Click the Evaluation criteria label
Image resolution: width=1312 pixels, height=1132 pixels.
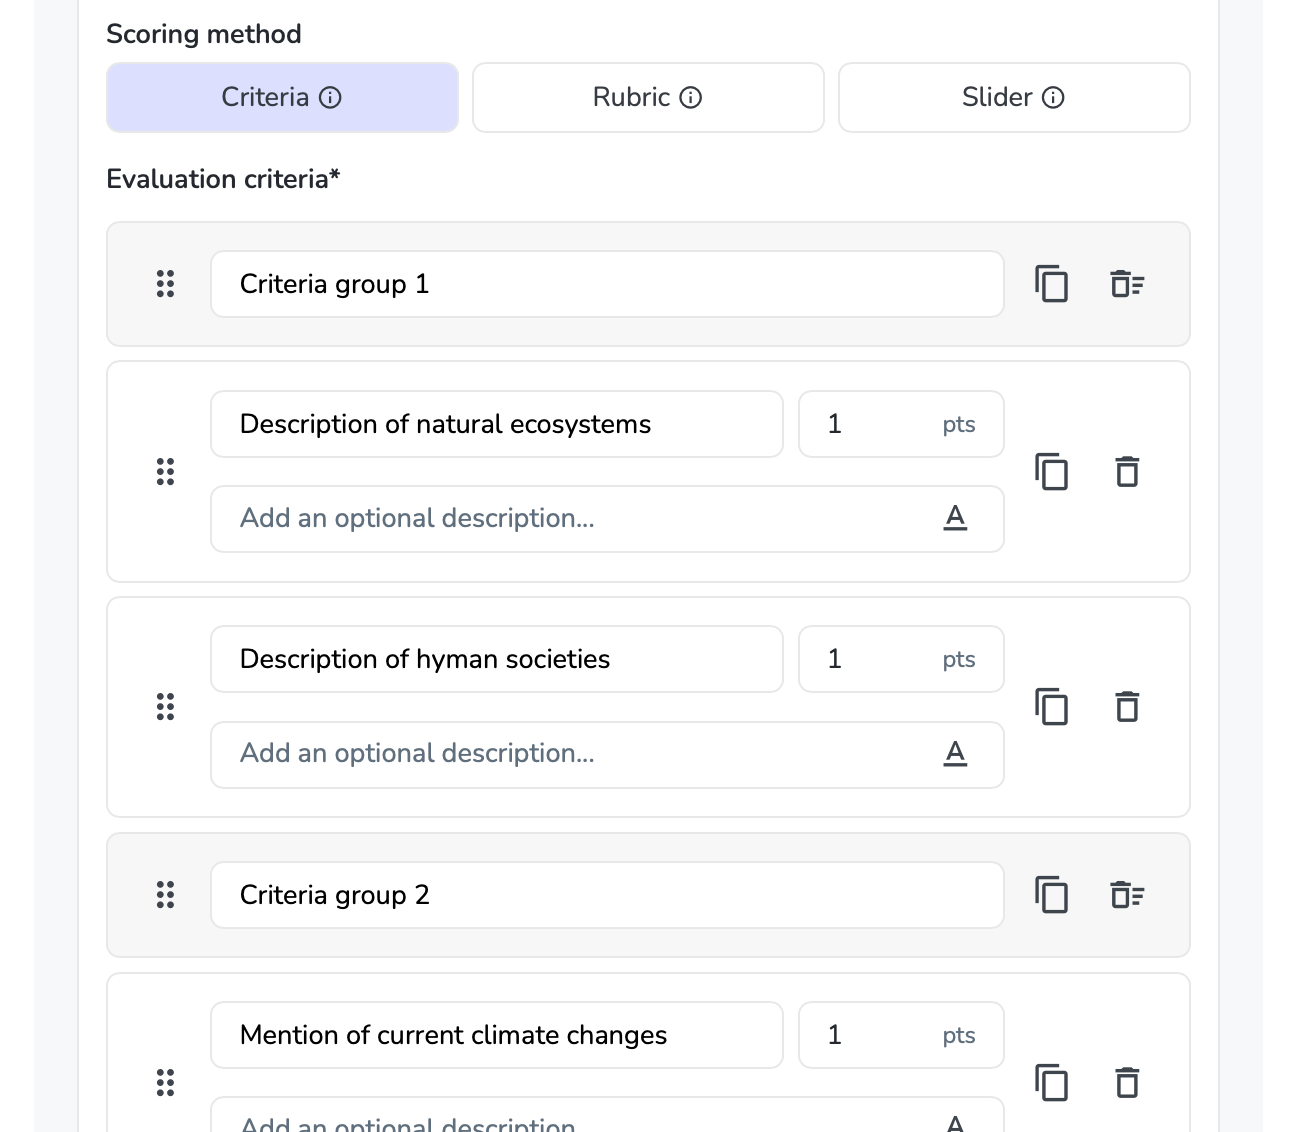(223, 179)
